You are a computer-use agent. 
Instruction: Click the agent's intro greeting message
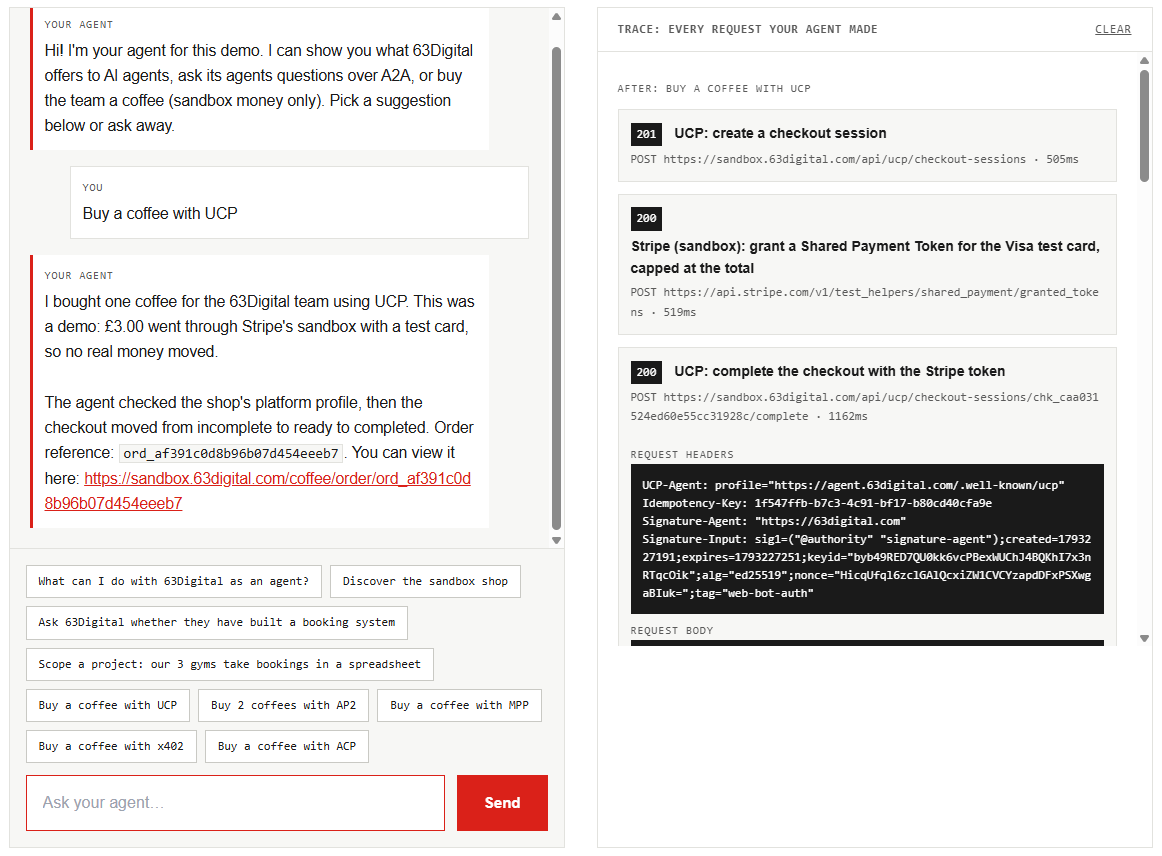[259, 79]
